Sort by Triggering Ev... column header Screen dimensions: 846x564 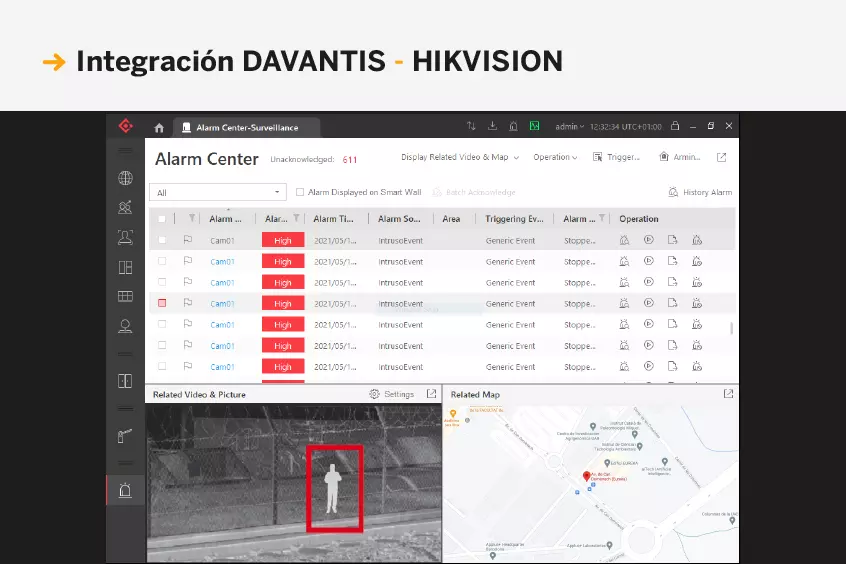(514, 219)
